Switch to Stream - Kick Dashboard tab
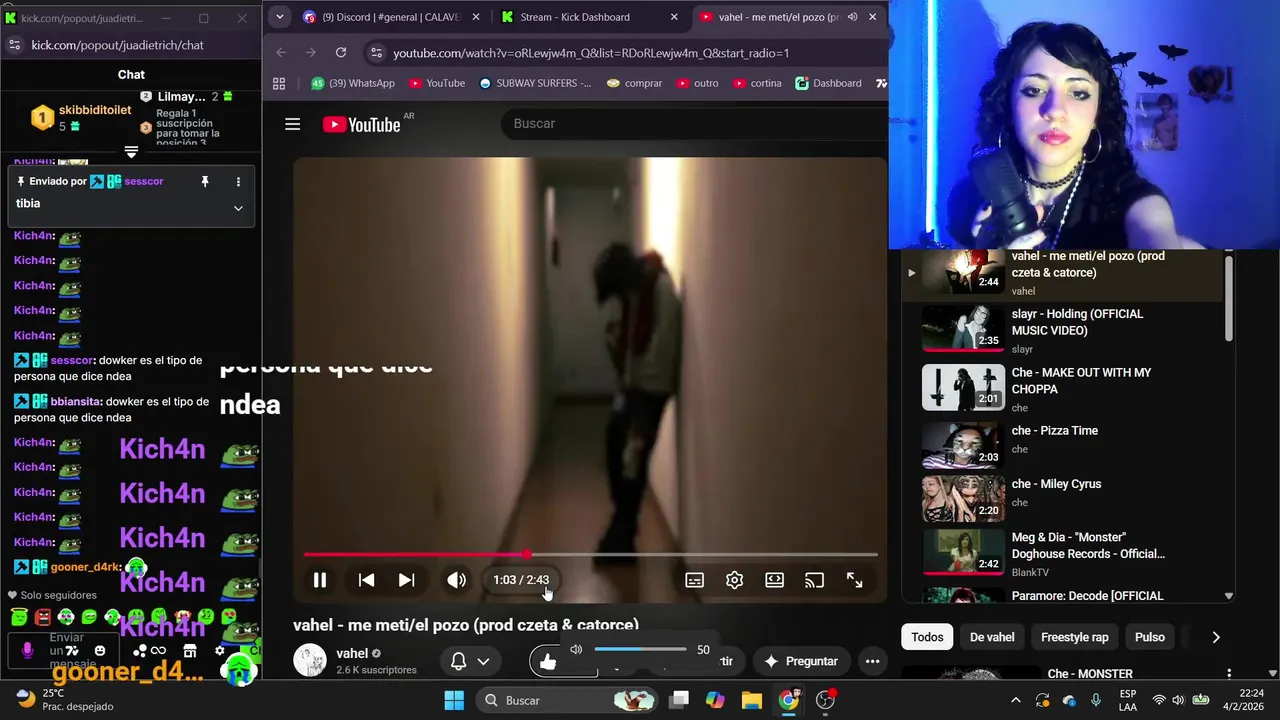The height and width of the screenshot is (720, 1280). click(590, 17)
